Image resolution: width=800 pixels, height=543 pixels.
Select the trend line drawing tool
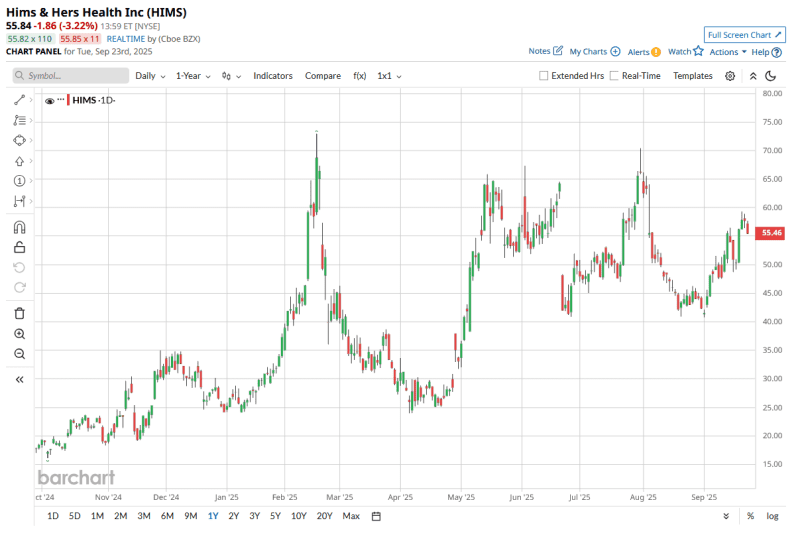pyautogui.click(x=19, y=99)
